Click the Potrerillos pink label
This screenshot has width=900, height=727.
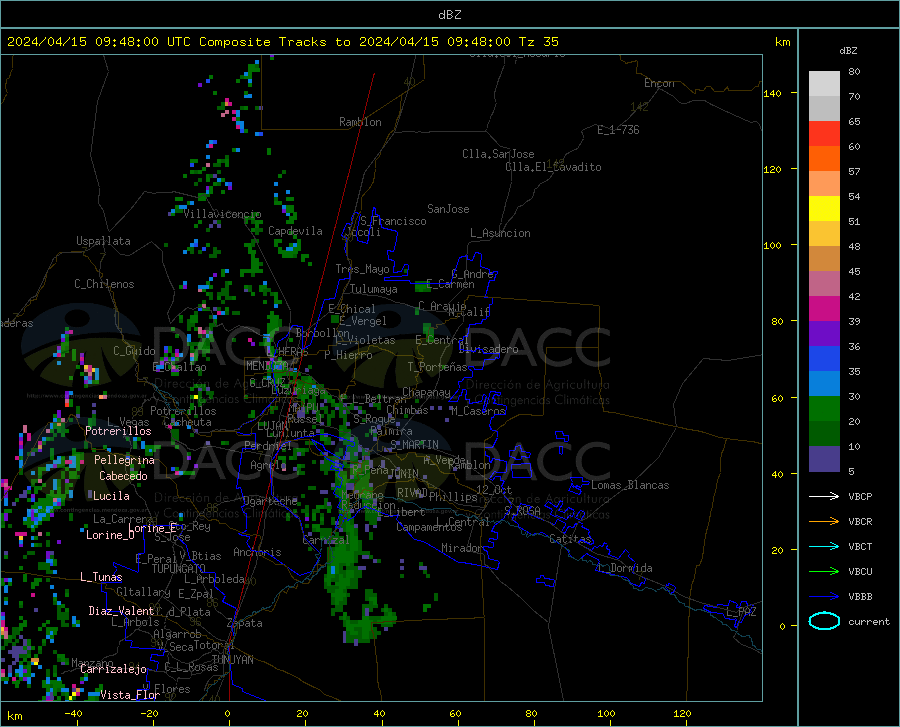click(118, 431)
